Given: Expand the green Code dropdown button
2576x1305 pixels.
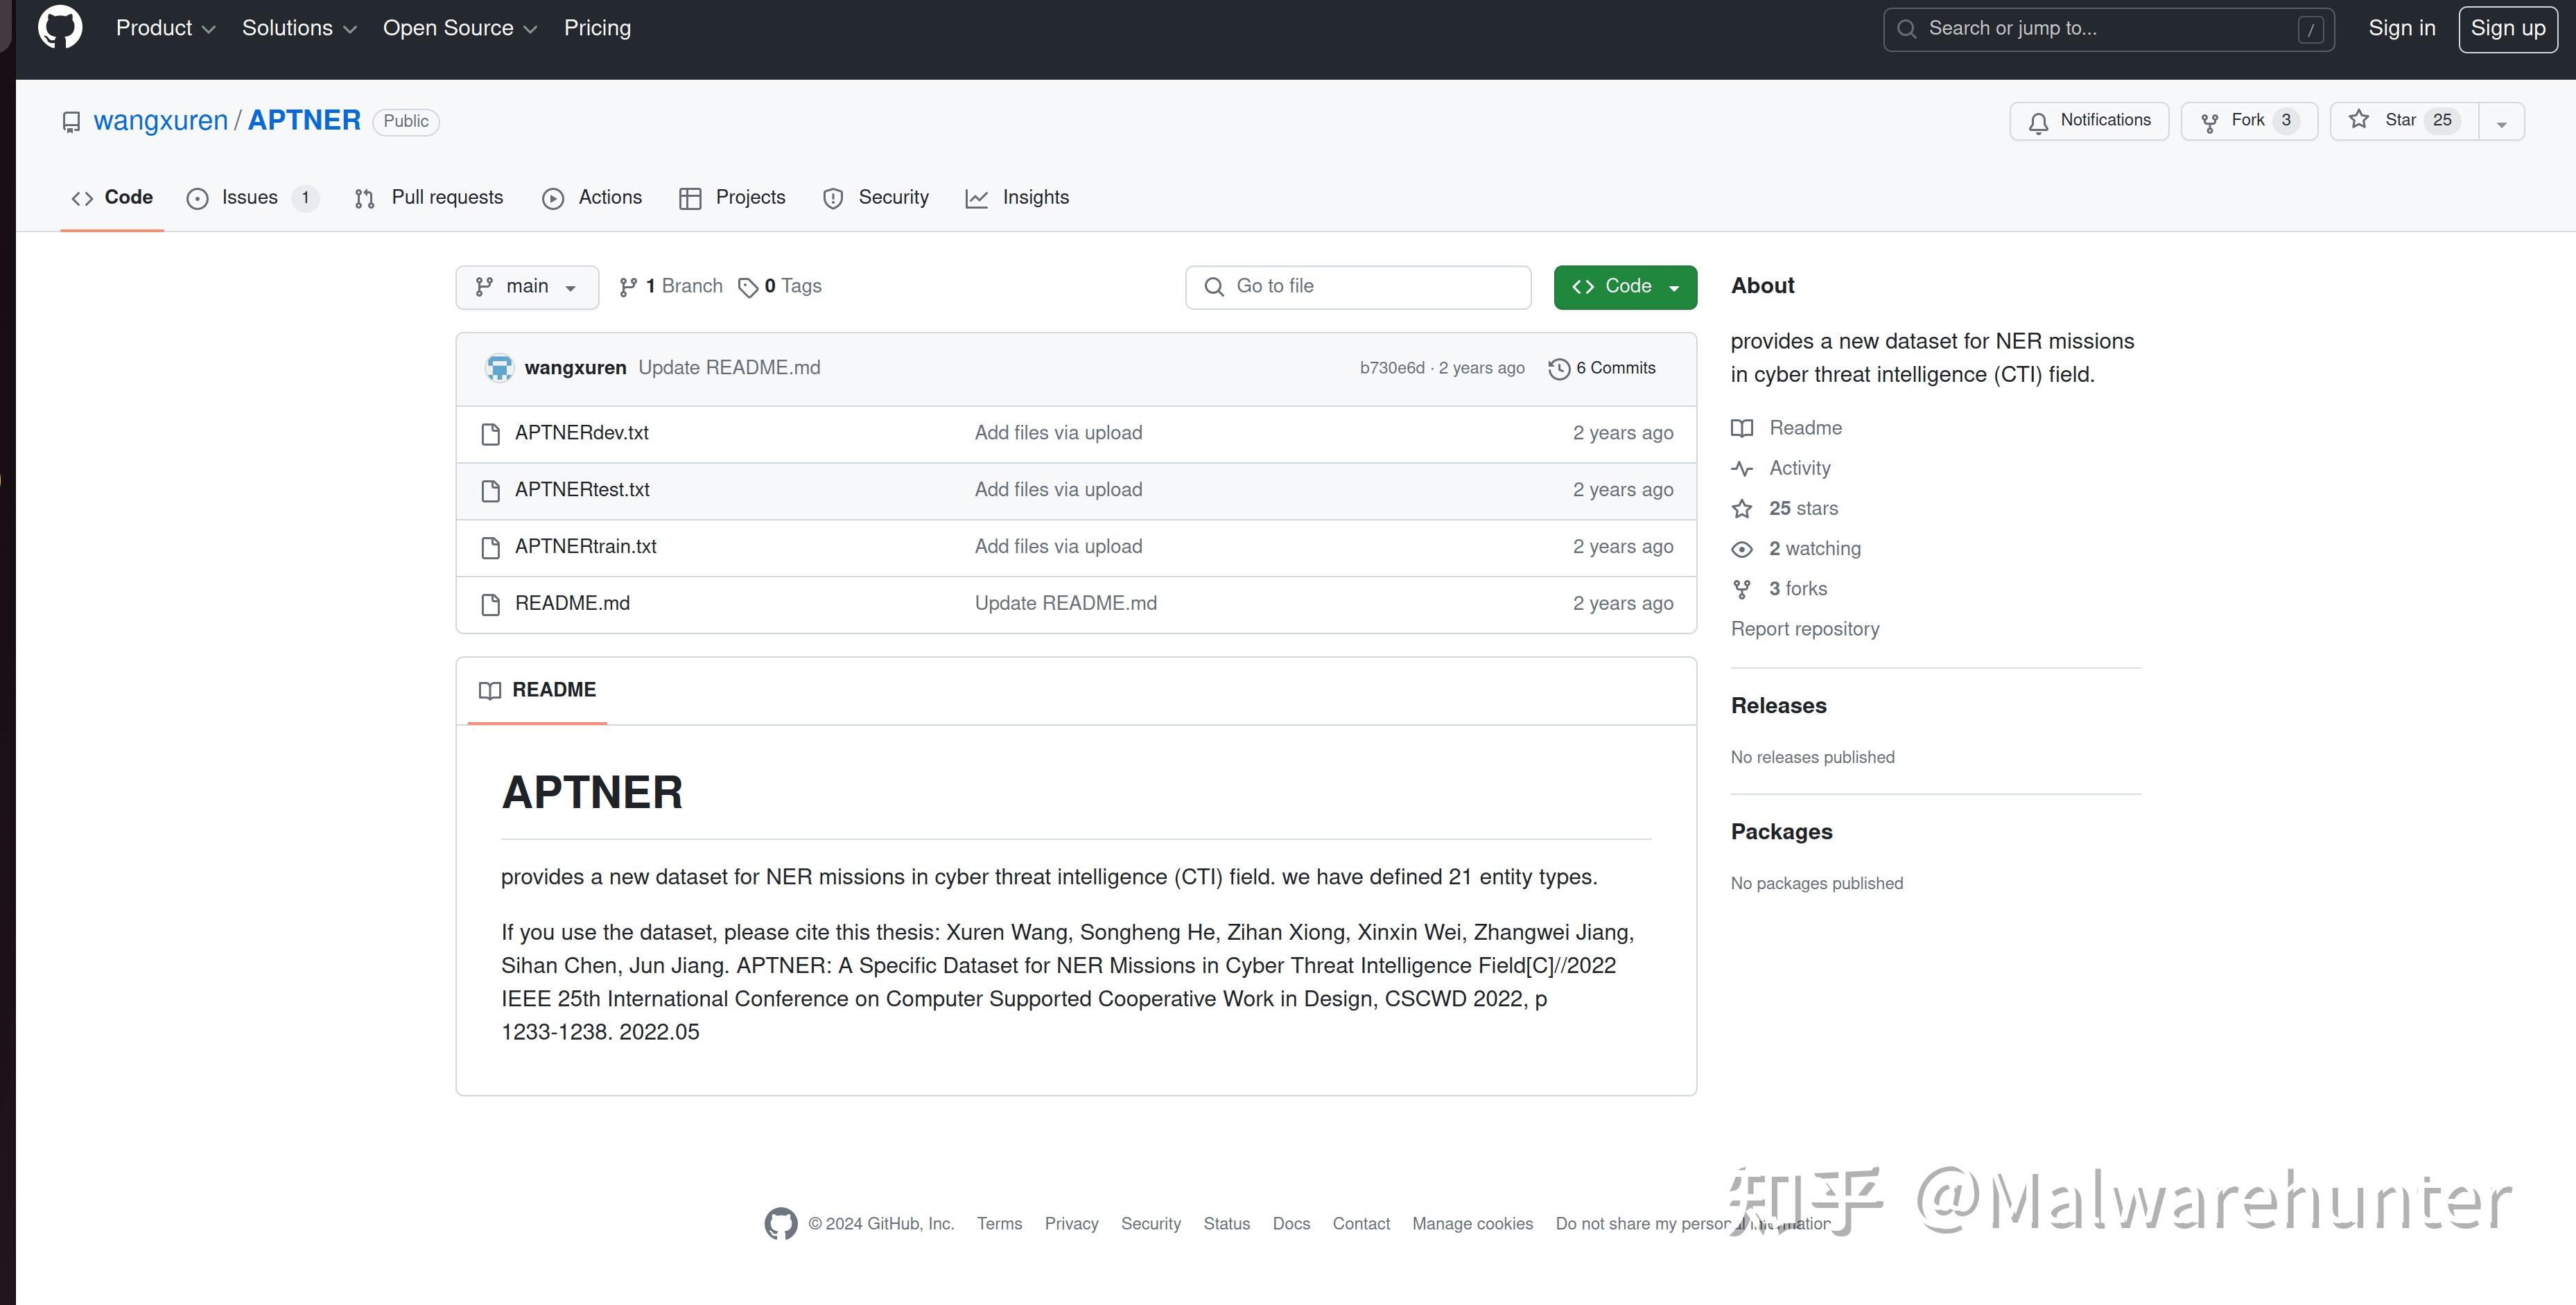Looking at the screenshot, I should tap(1625, 287).
